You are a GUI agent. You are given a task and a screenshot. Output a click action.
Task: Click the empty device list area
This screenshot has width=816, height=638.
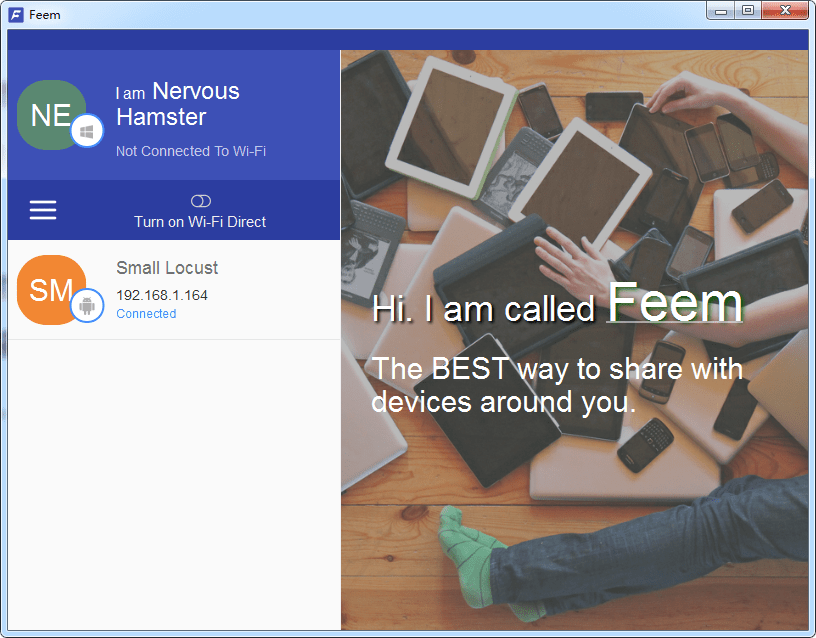tap(174, 484)
